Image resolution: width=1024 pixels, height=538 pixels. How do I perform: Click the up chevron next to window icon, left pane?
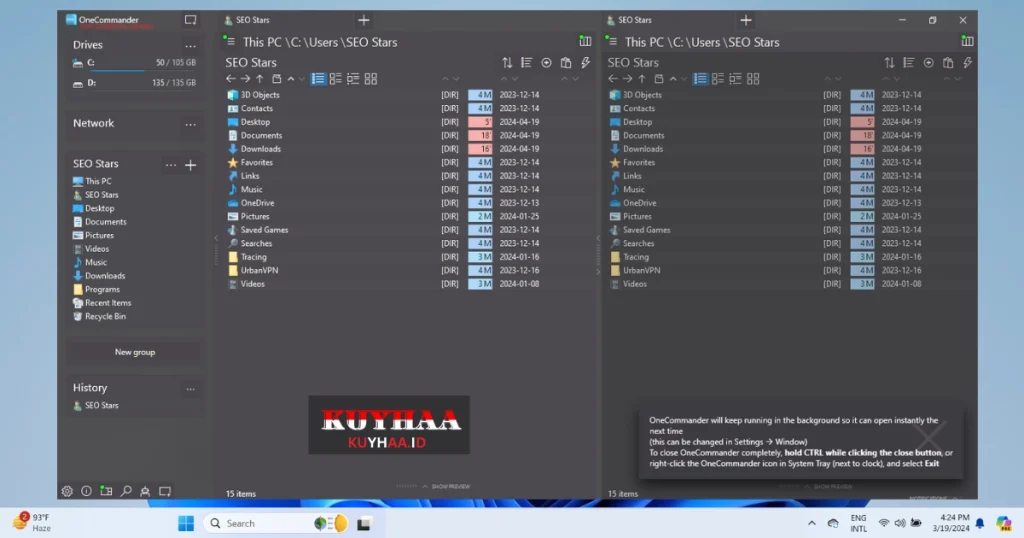(291, 79)
